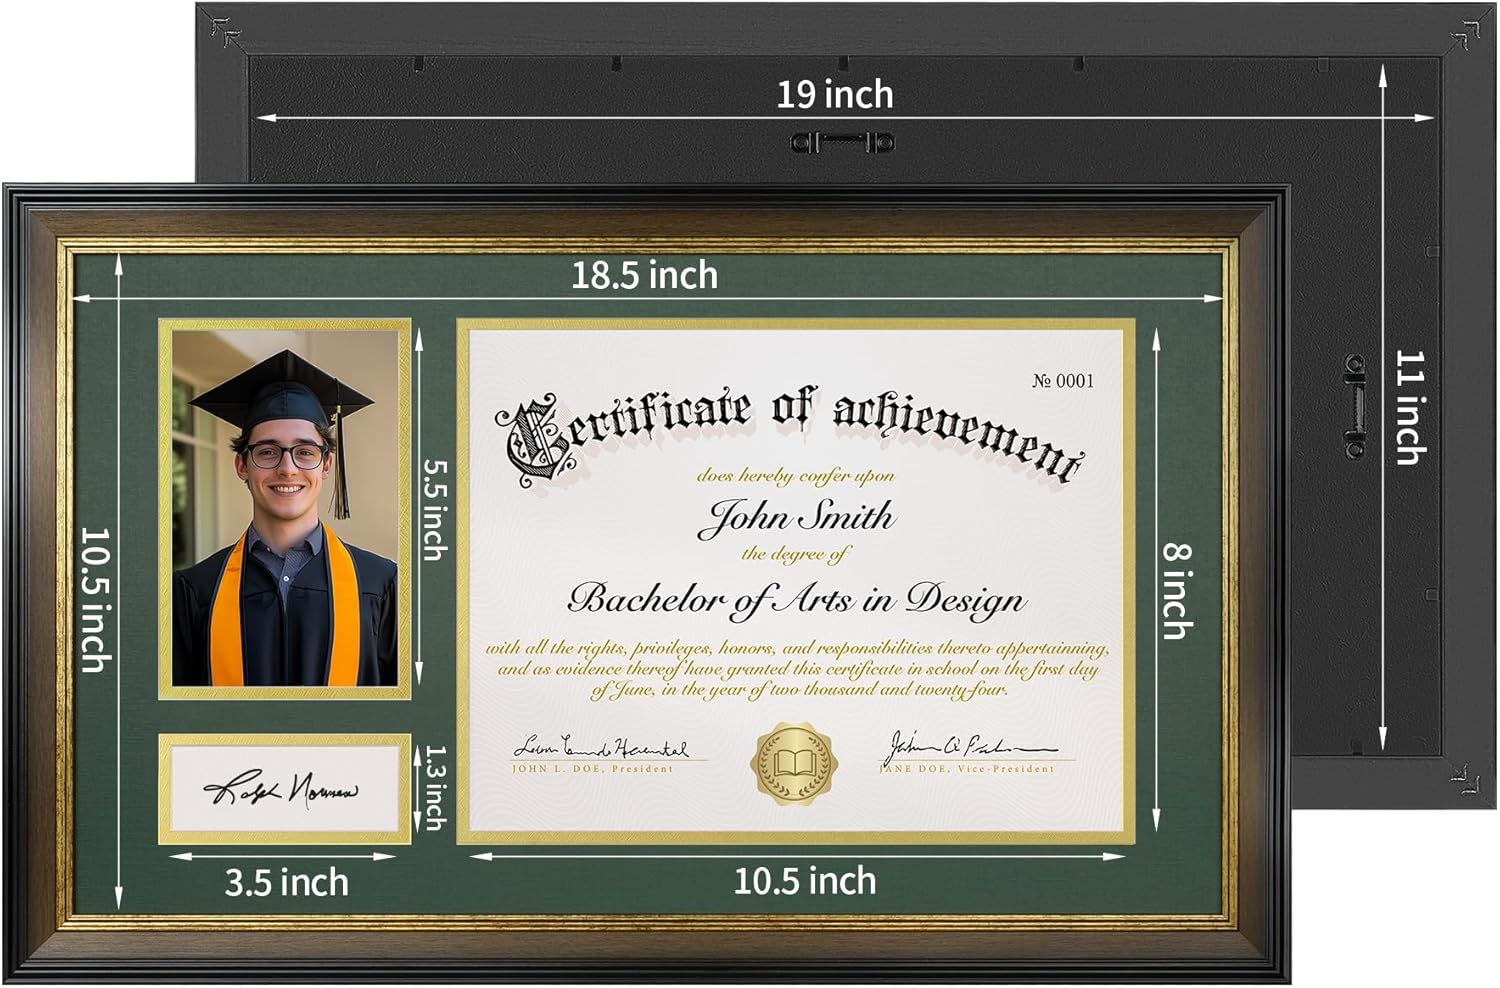
Task: Select the name "John Smith"
Action: 797,518
